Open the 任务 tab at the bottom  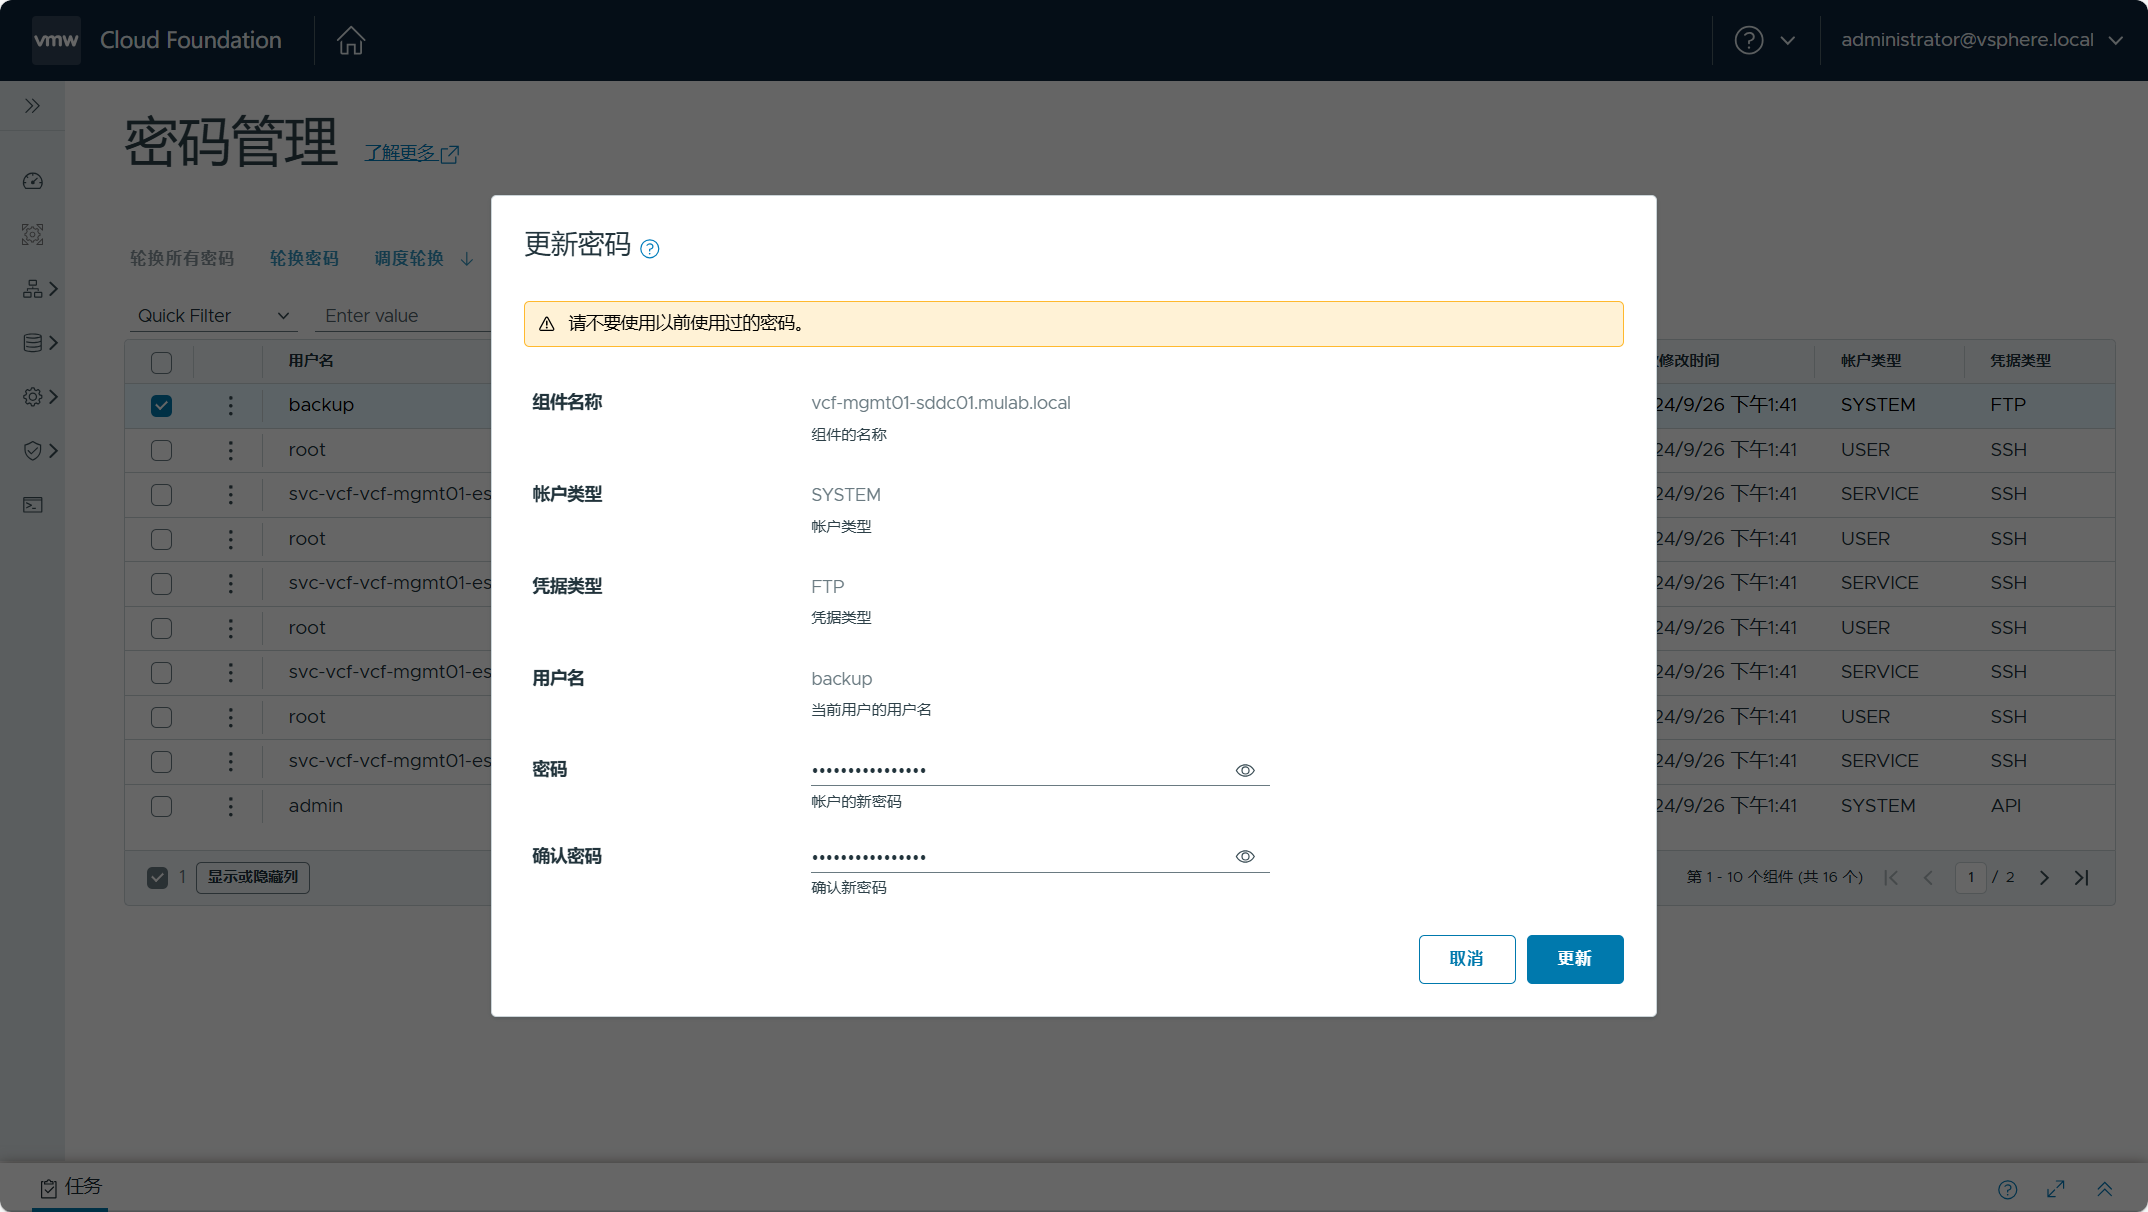click(x=70, y=1187)
